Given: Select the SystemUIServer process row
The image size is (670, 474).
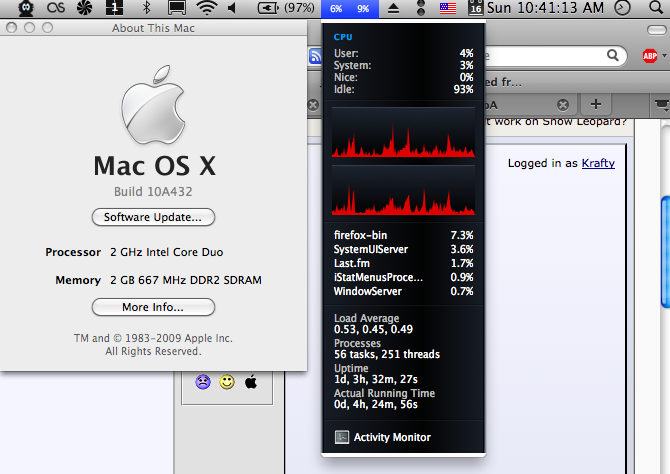Looking at the screenshot, I should tap(403, 249).
